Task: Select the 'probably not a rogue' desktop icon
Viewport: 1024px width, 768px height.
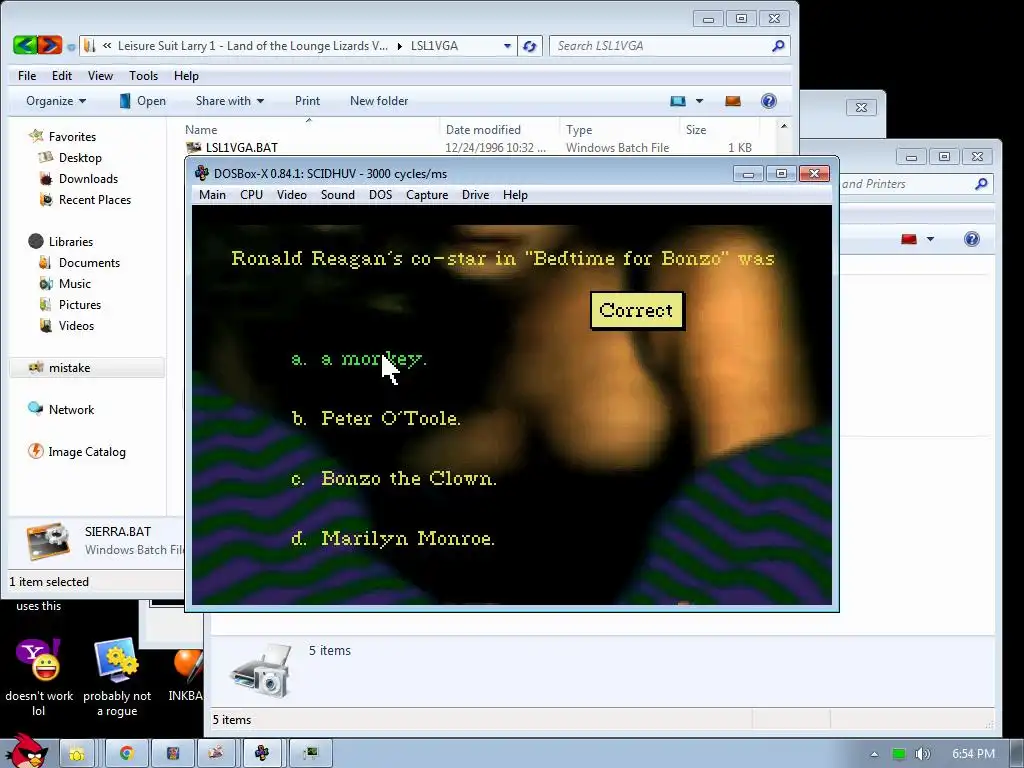Action: pos(117,677)
